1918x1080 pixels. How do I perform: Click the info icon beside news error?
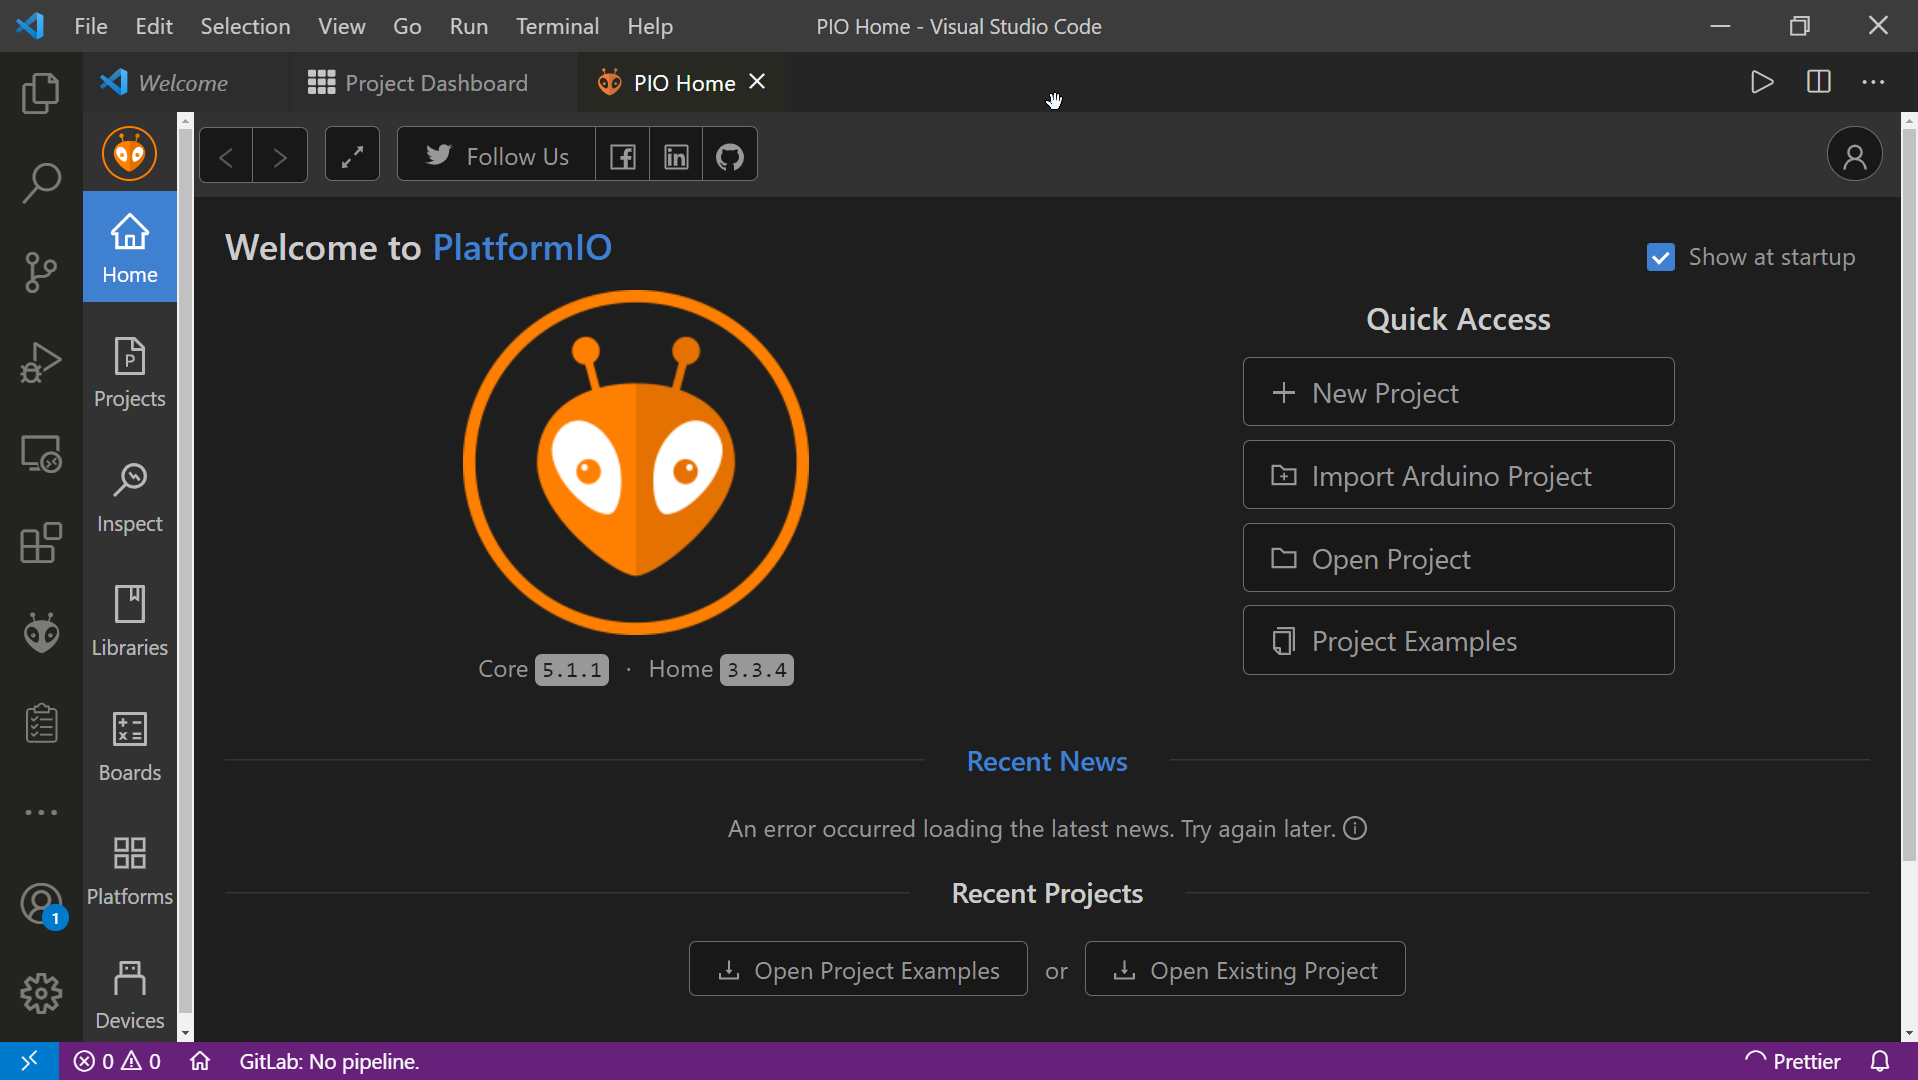click(1355, 829)
